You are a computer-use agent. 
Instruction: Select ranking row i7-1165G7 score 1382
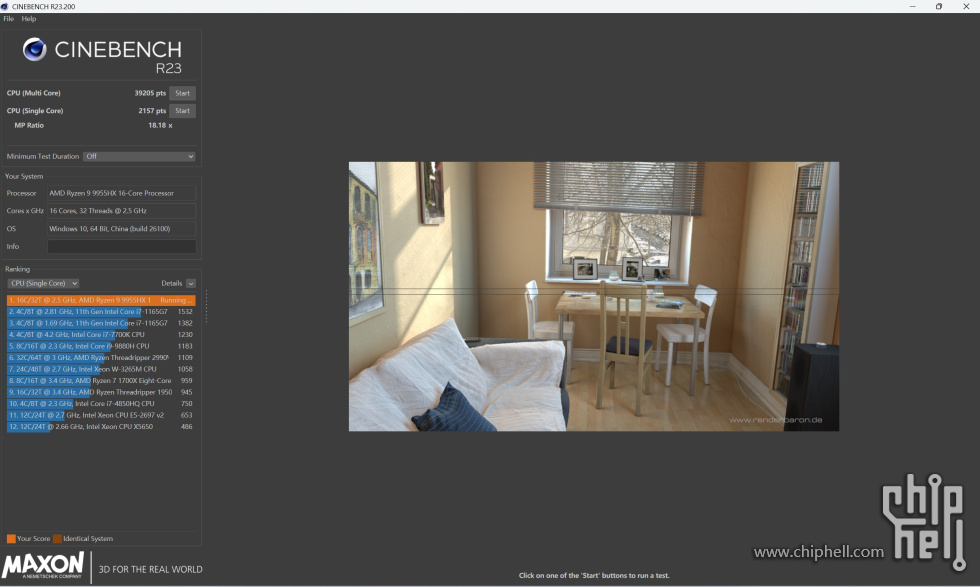point(101,323)
